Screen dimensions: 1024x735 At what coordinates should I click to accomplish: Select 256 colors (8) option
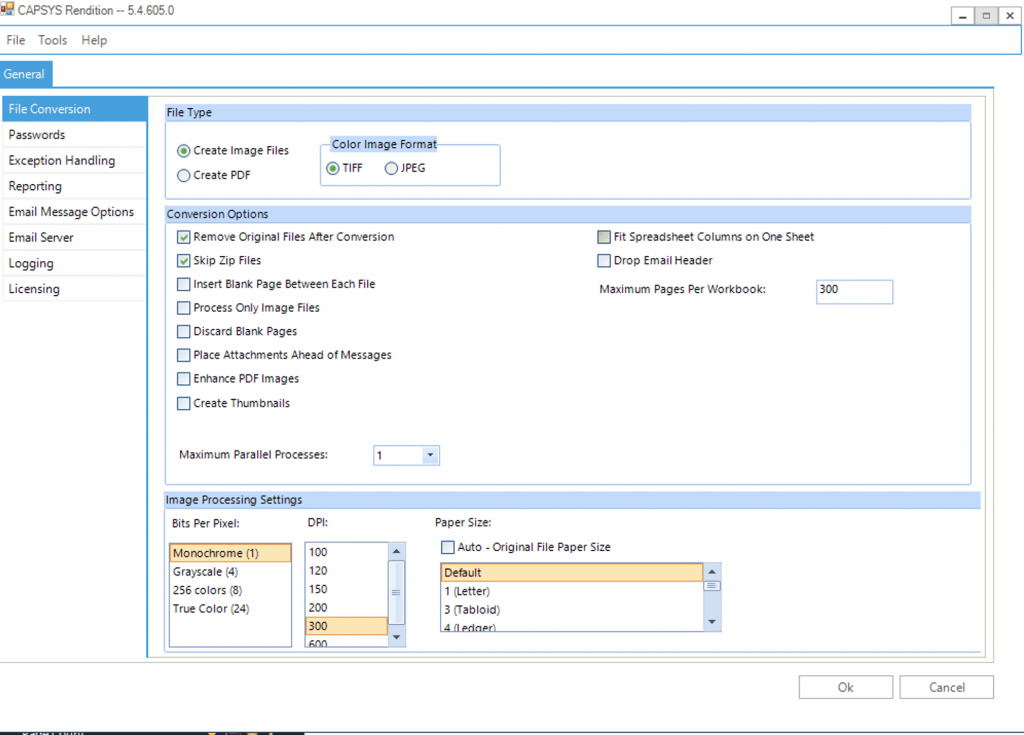(230, 590)
